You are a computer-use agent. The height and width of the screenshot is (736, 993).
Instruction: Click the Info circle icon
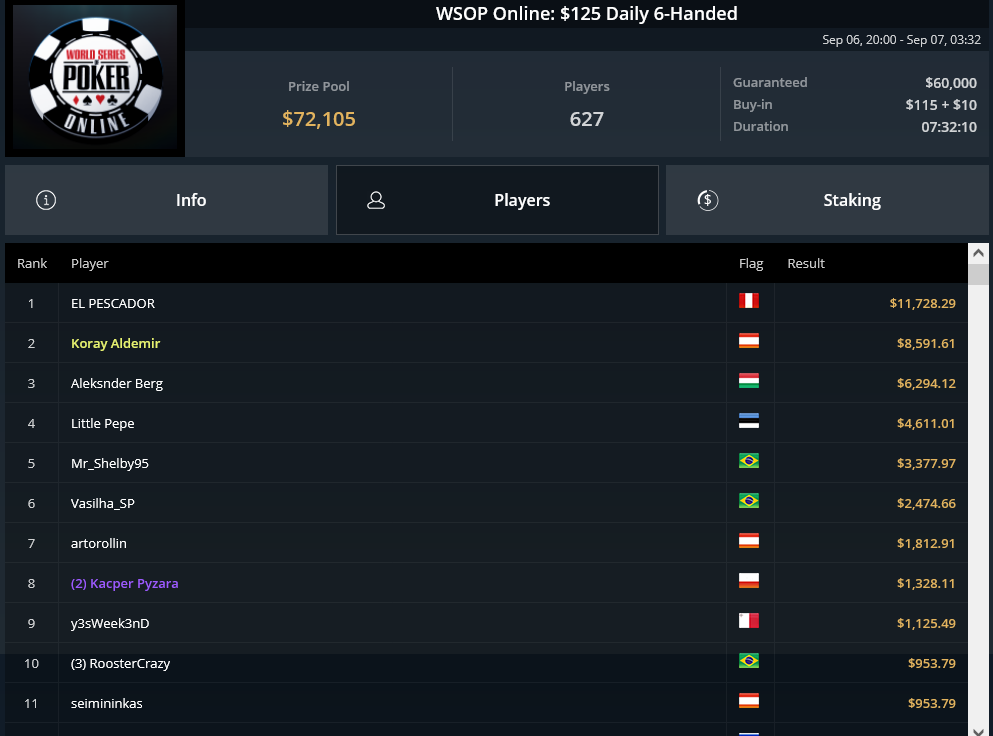click(46, 200)
